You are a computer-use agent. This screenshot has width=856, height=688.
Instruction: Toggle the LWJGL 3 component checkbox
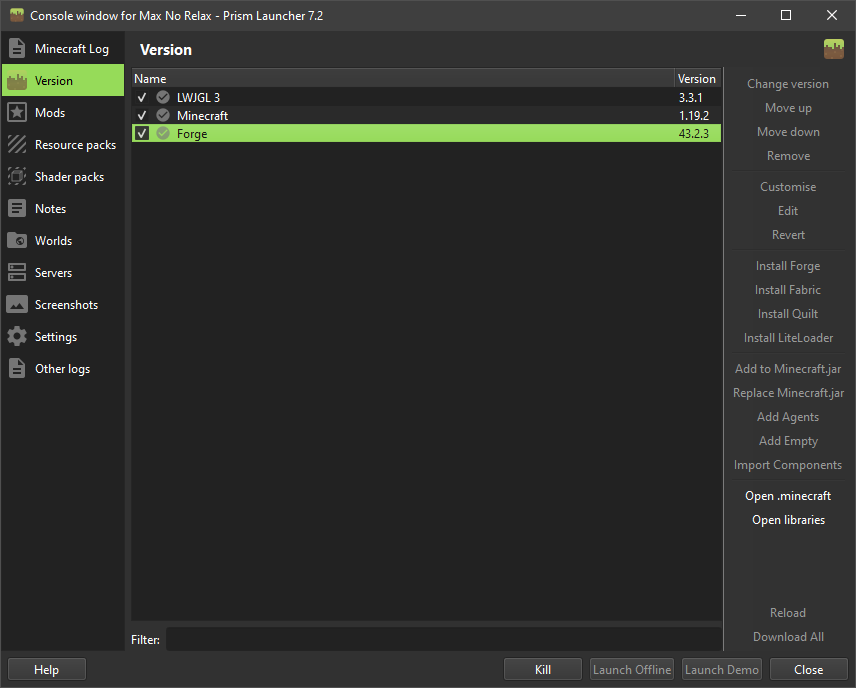pyautogui.click(x=142, y=97)
